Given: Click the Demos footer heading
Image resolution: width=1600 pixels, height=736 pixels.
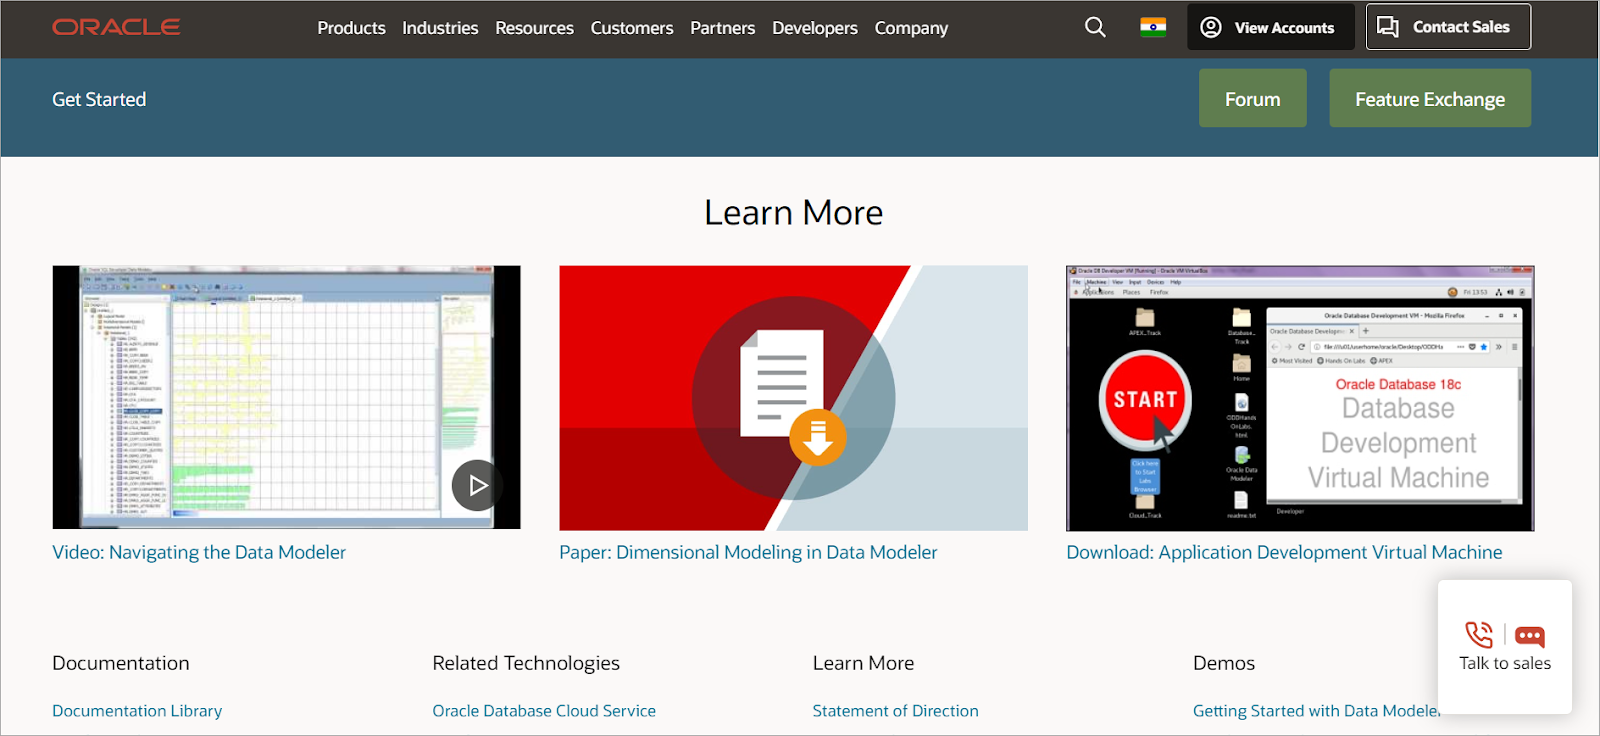Looking at the screenshot, I should [1224, 663].
